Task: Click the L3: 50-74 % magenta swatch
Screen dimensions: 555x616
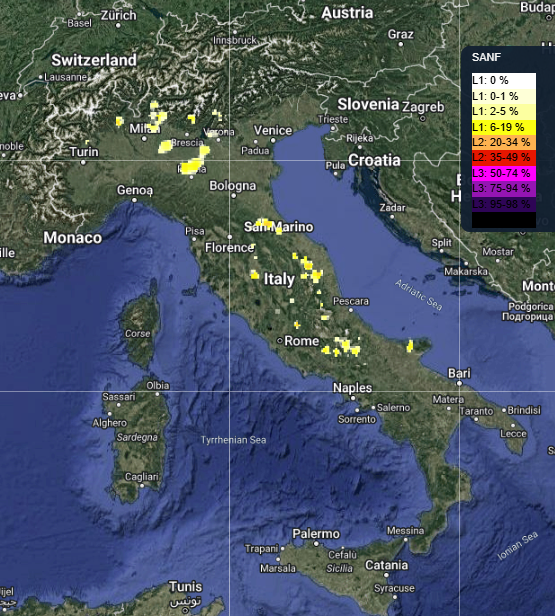Action: click(x=504, y=173)
